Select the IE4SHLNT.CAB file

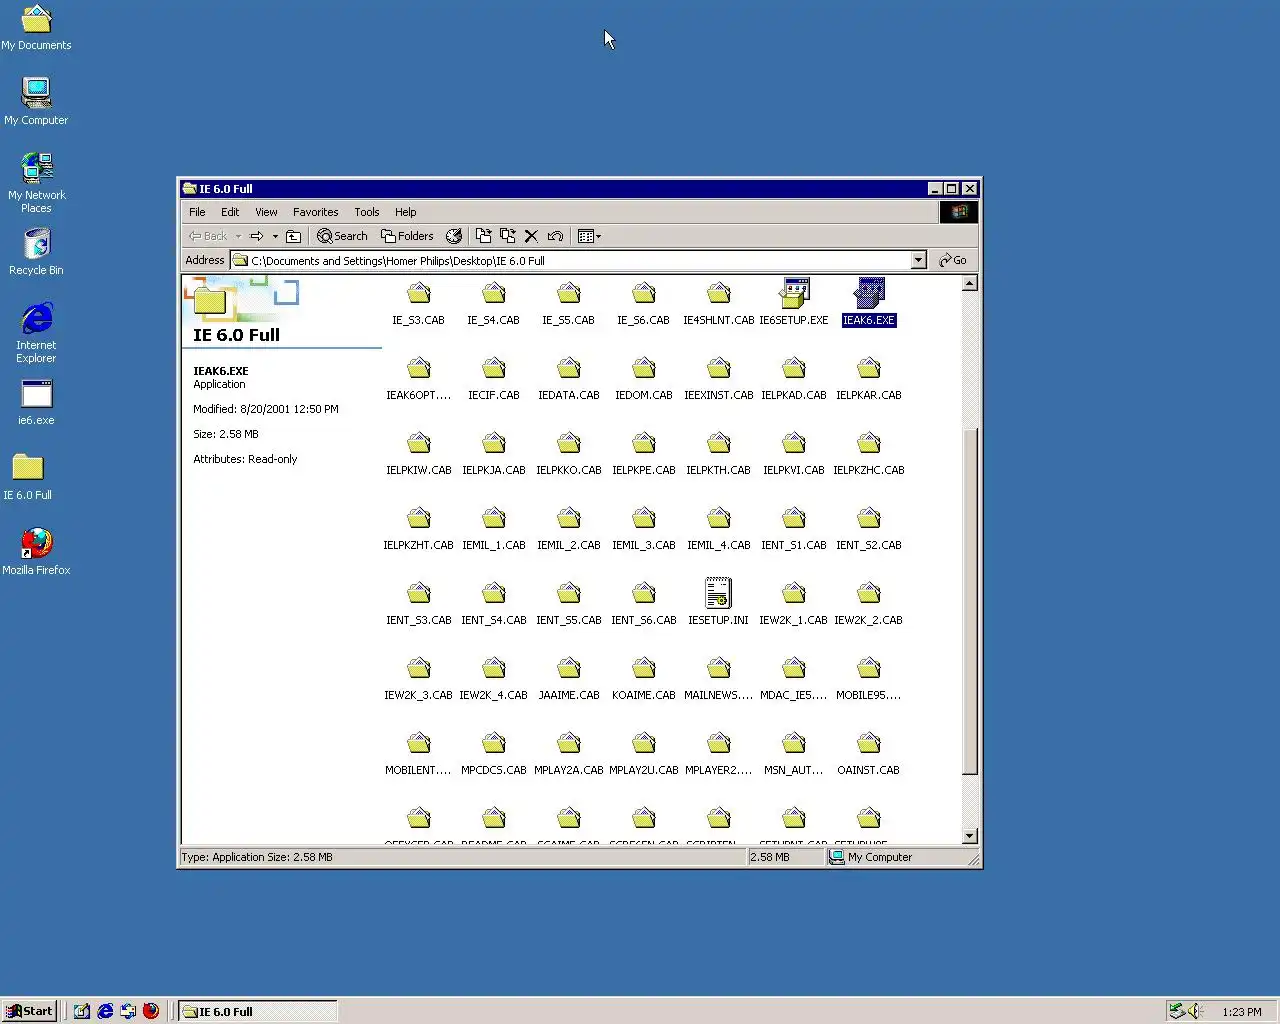718,303
